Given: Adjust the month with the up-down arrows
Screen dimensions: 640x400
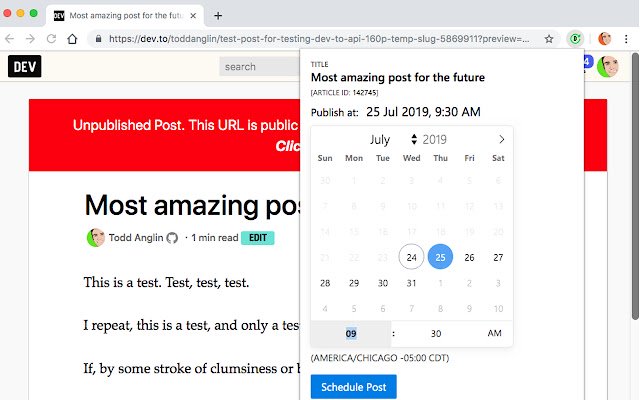Looking at the screenshot, I should coord(414,139).
